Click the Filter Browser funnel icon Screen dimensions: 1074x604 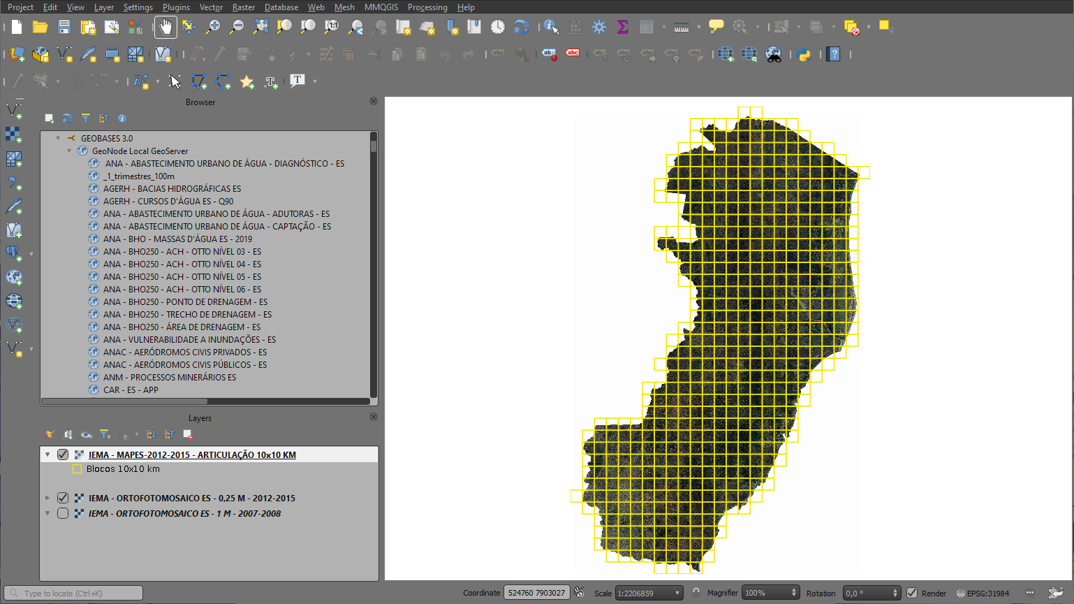(86, 118)
